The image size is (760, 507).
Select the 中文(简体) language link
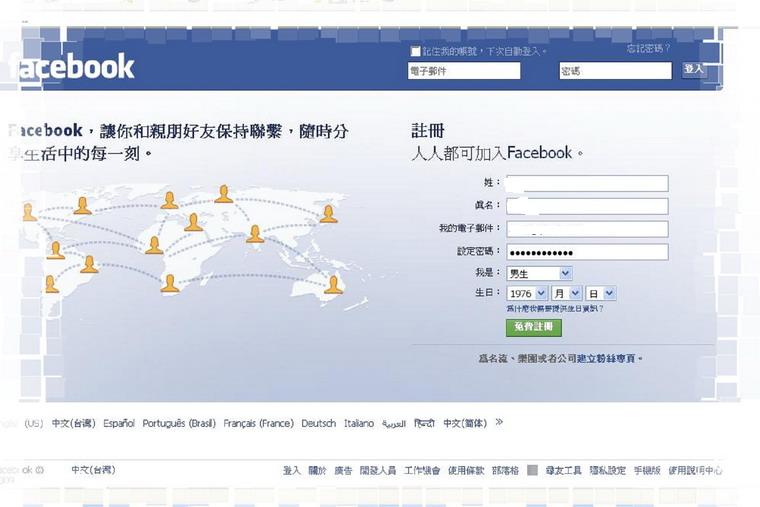coord(465,423)
